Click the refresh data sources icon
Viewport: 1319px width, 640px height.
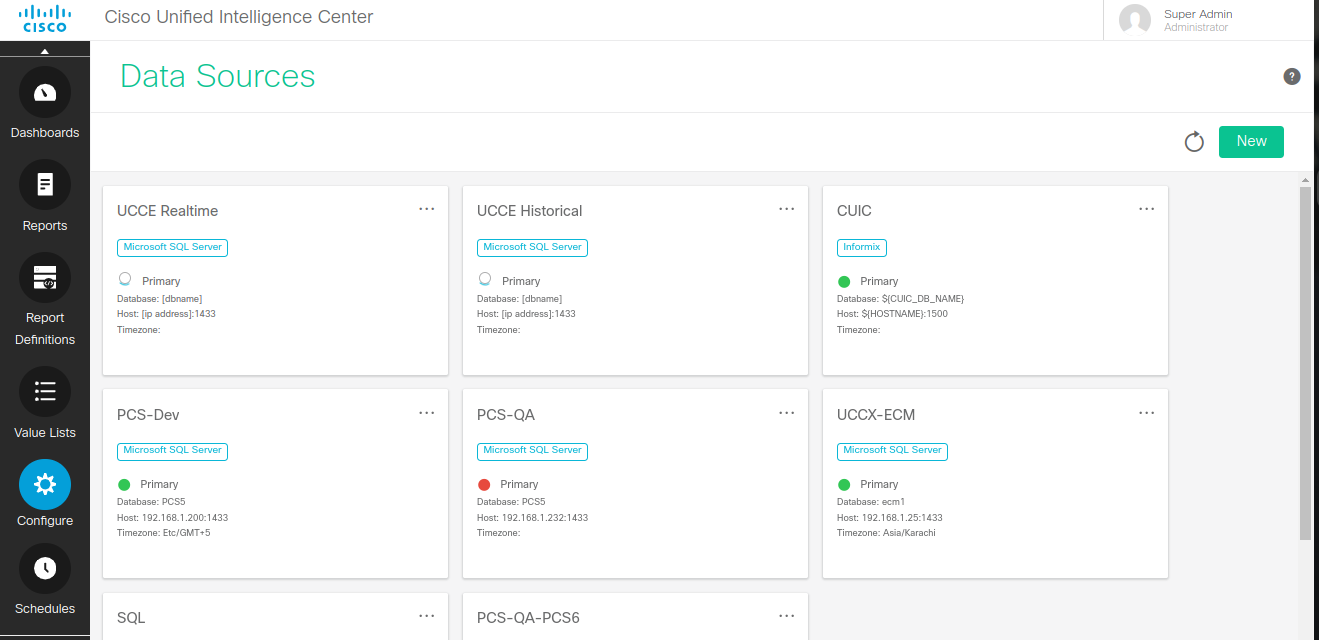tap(1194, 142)
